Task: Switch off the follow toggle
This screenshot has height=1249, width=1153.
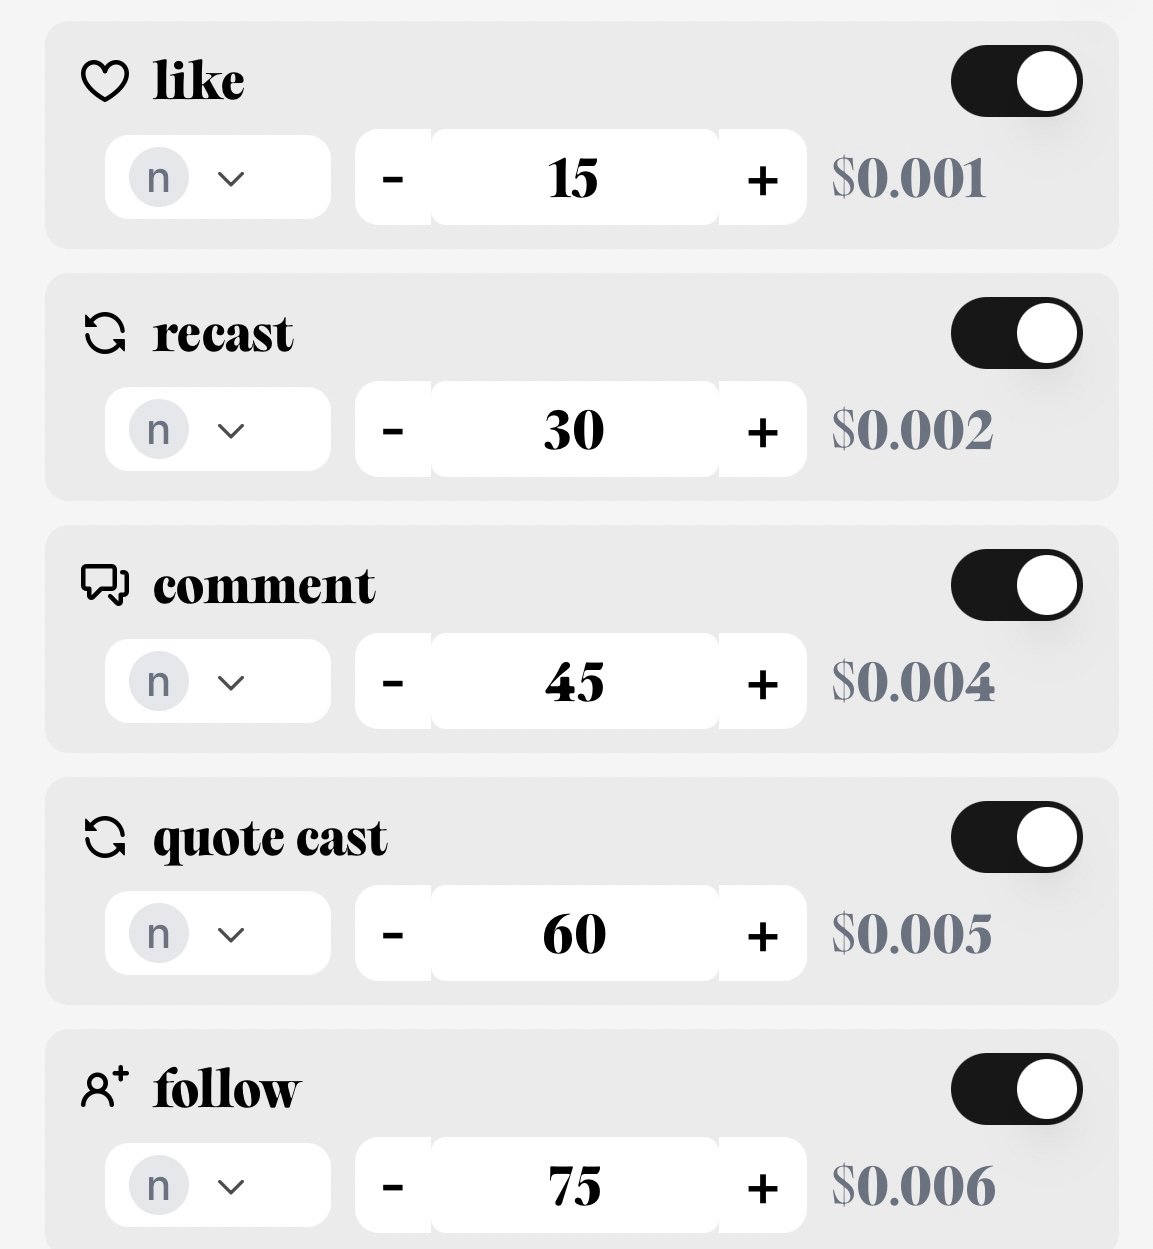Action: point(1016,1089)
